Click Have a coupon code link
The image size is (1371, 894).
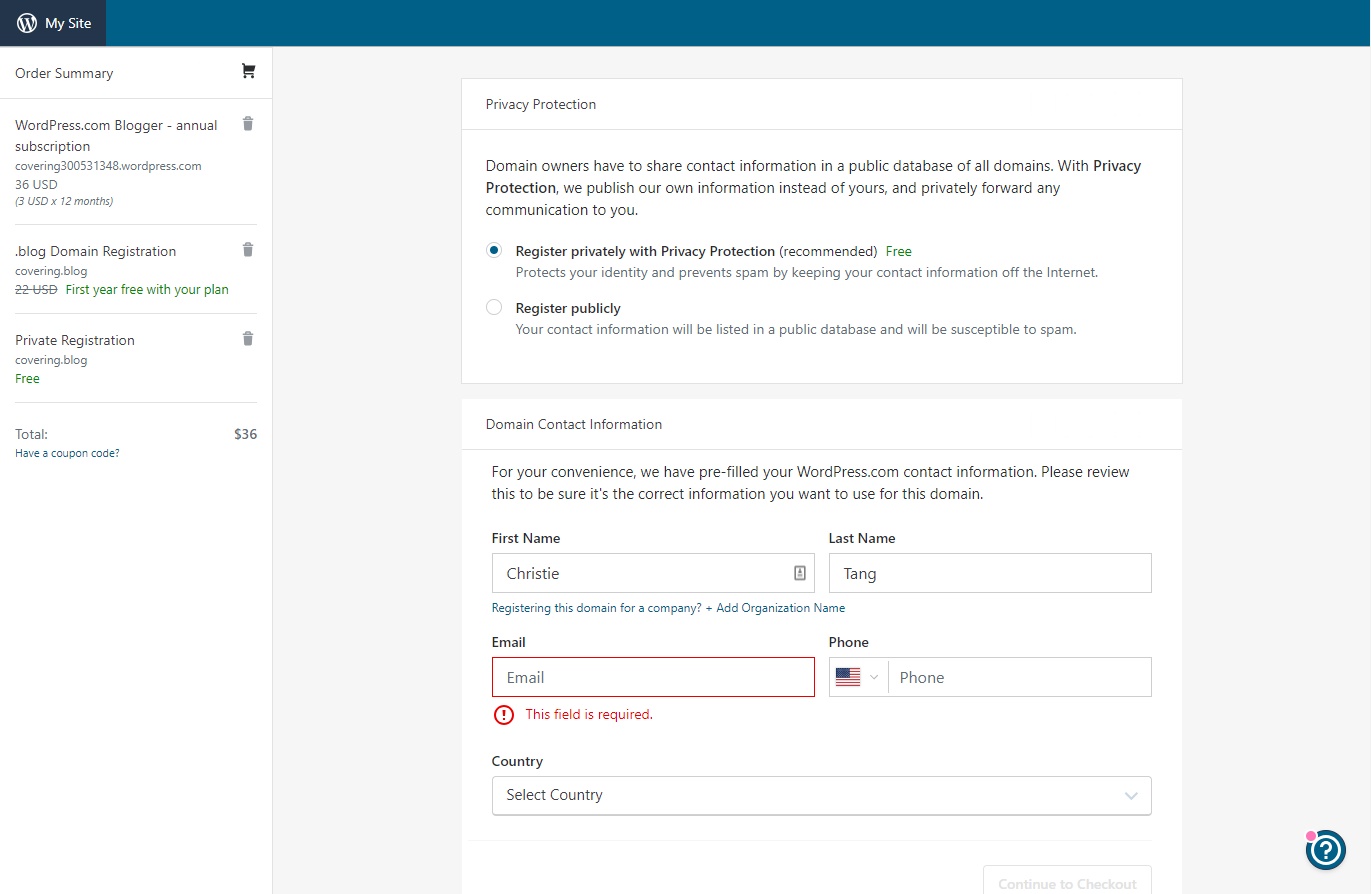(x=67, y=453)
